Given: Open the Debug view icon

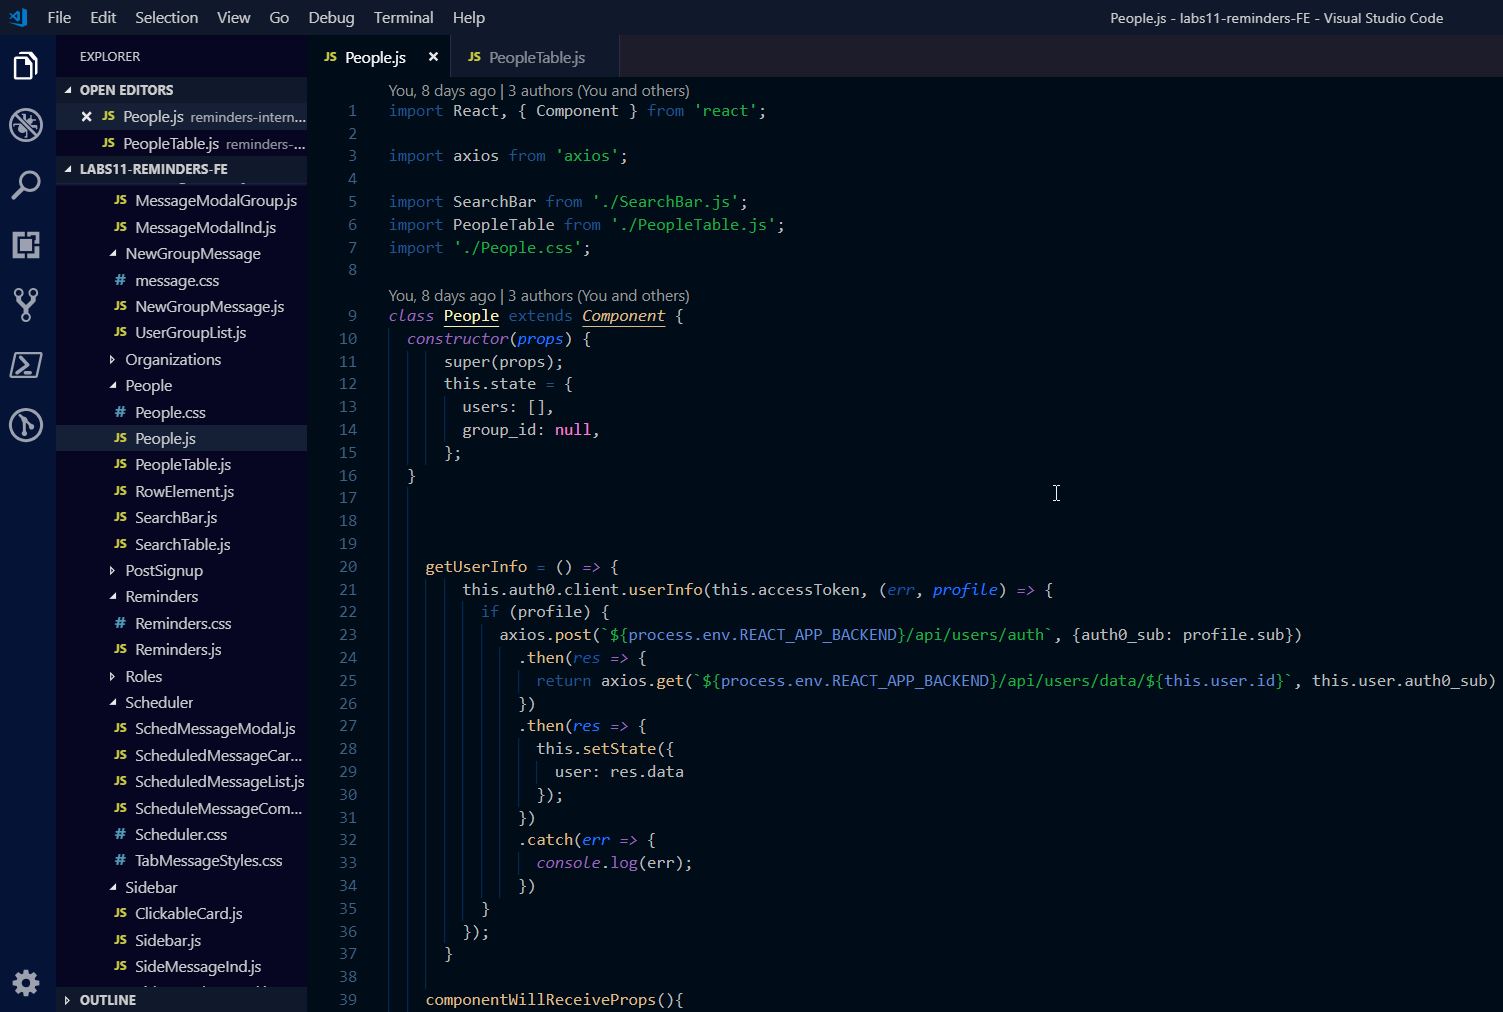Looking at the screenshot, I should click(26, 126).
